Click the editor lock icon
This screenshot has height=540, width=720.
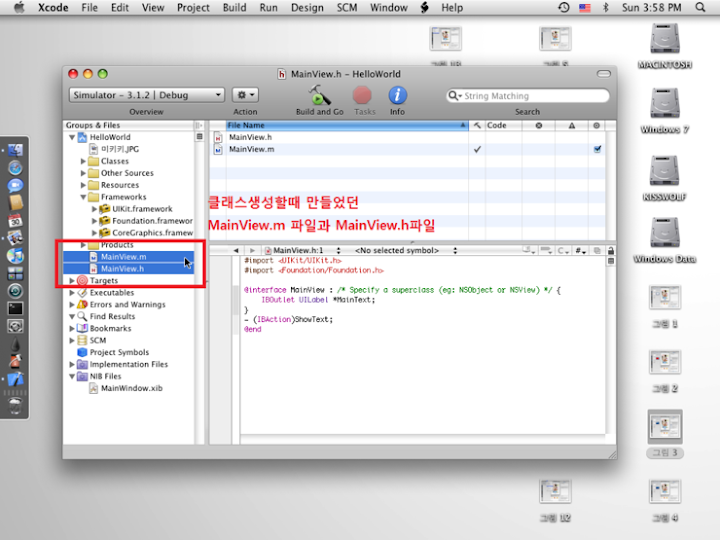(x=611, y=251)
